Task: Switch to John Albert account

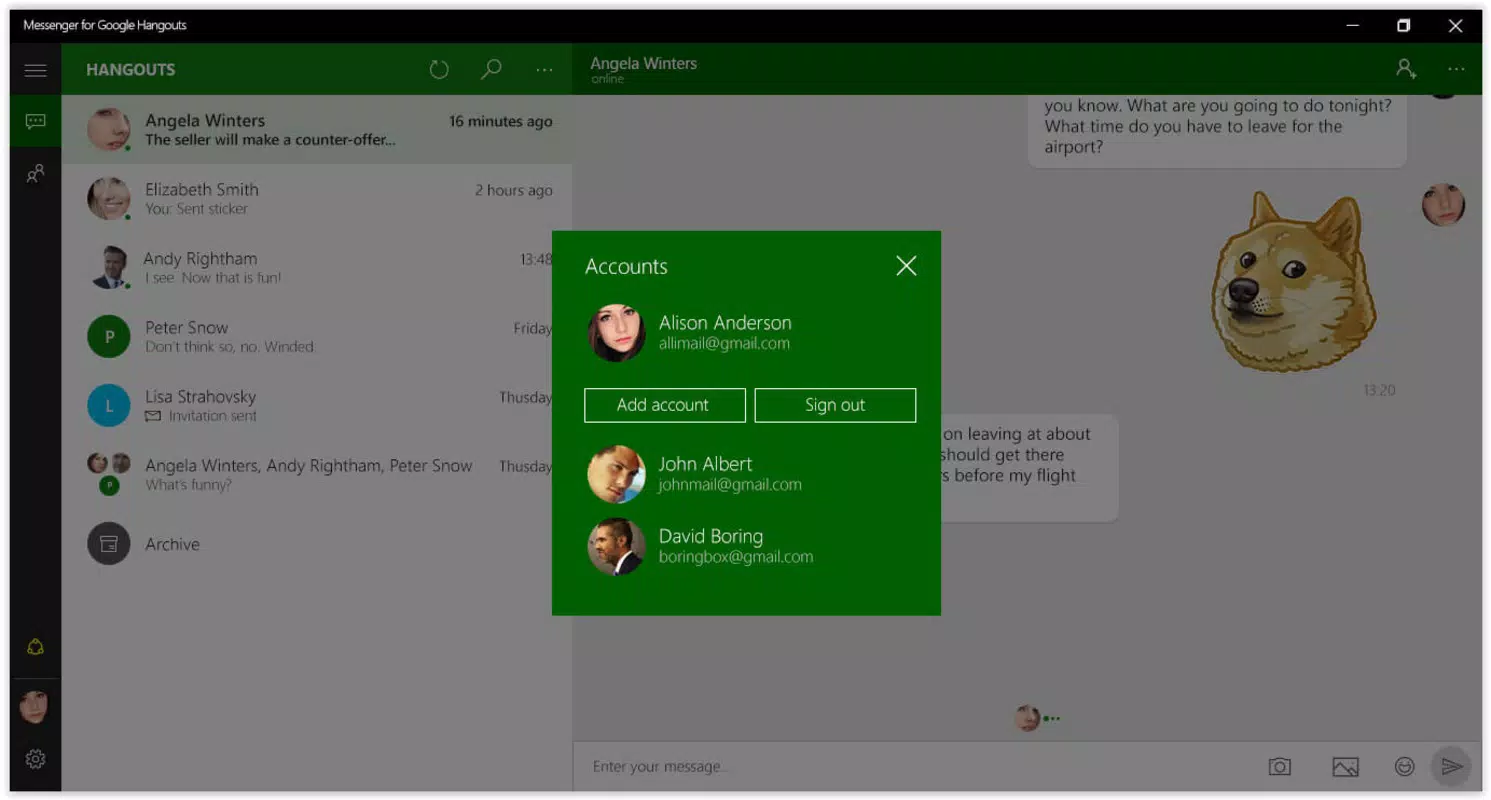Action: [x=747, y=474]
